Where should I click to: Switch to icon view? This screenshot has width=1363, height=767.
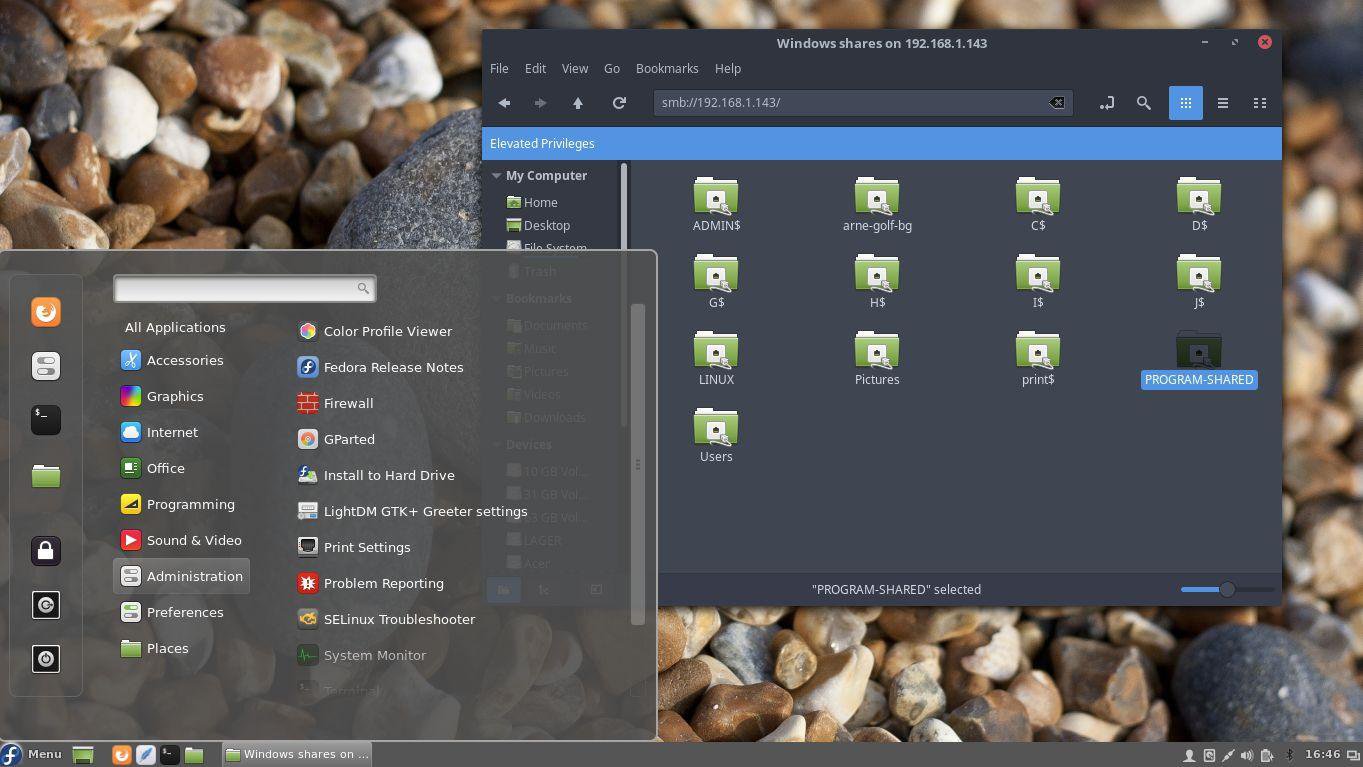[1185, 103]
